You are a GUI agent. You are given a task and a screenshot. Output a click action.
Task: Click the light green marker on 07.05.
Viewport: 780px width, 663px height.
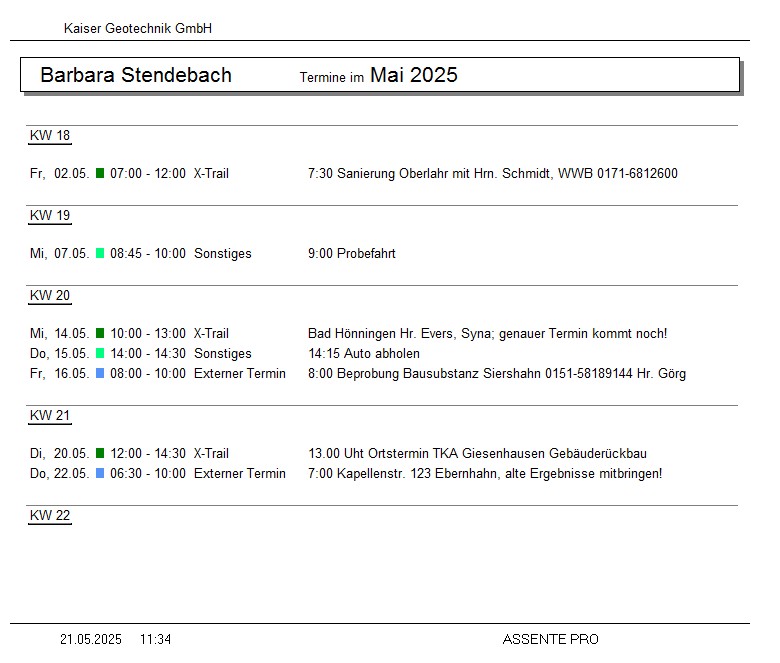100,254
